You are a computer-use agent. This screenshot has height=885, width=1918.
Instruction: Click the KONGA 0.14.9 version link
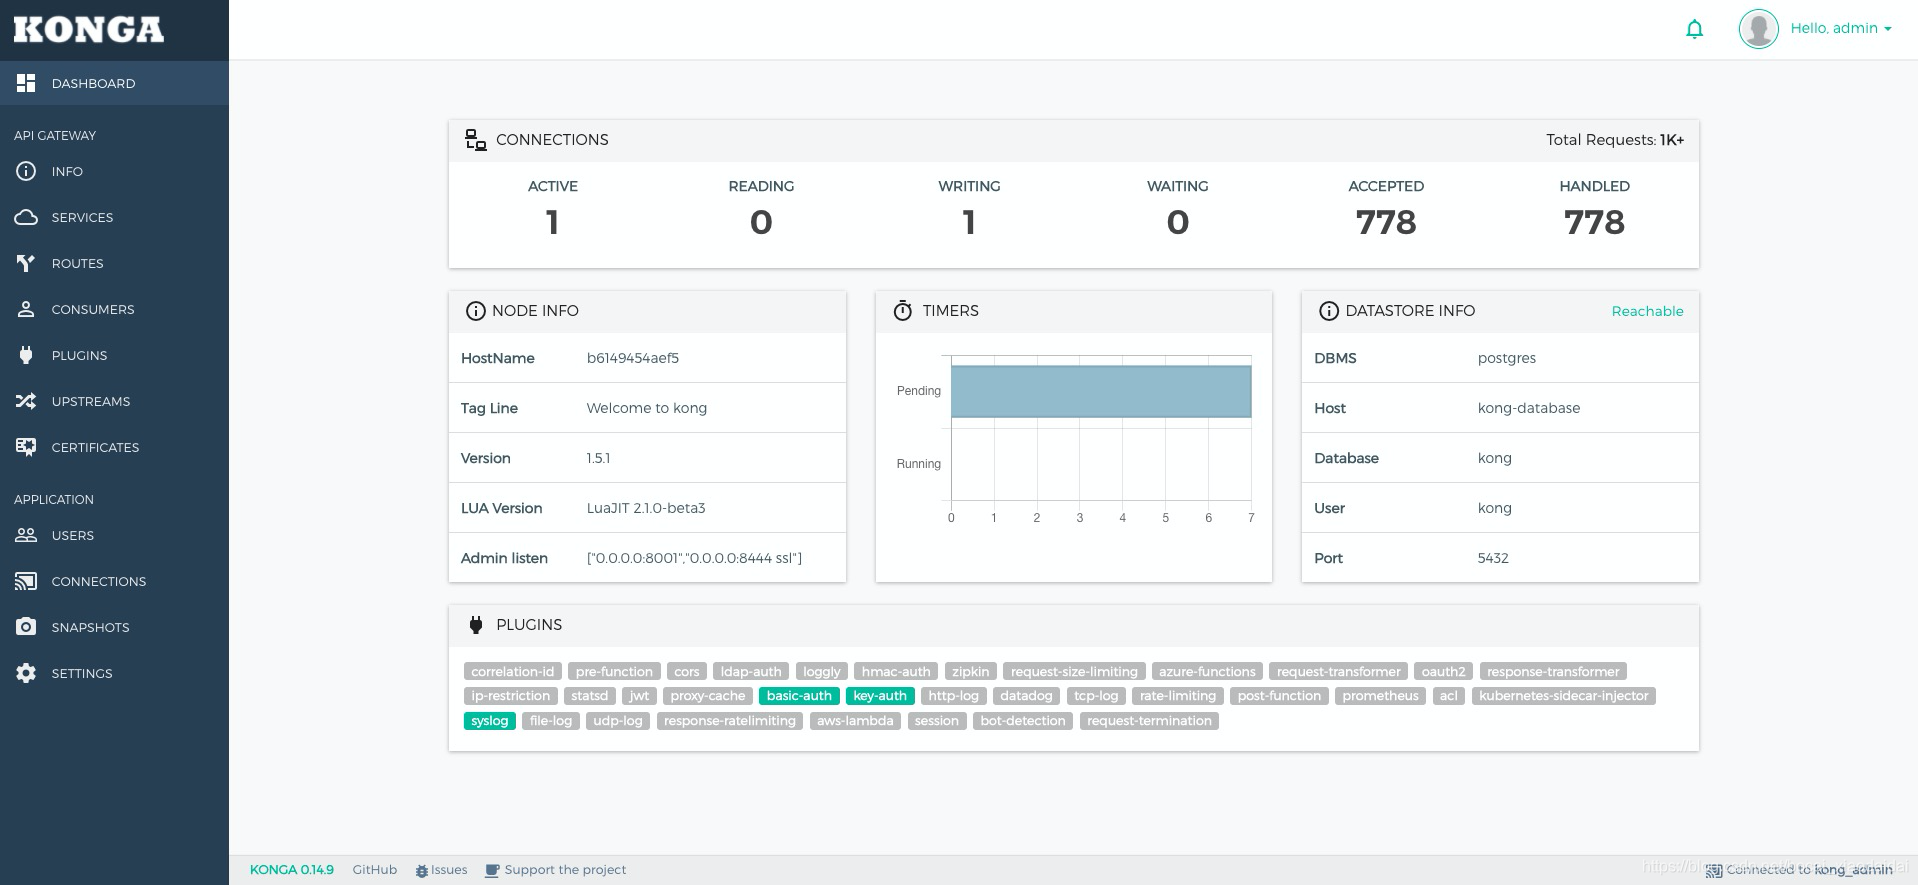coord(291,869)
